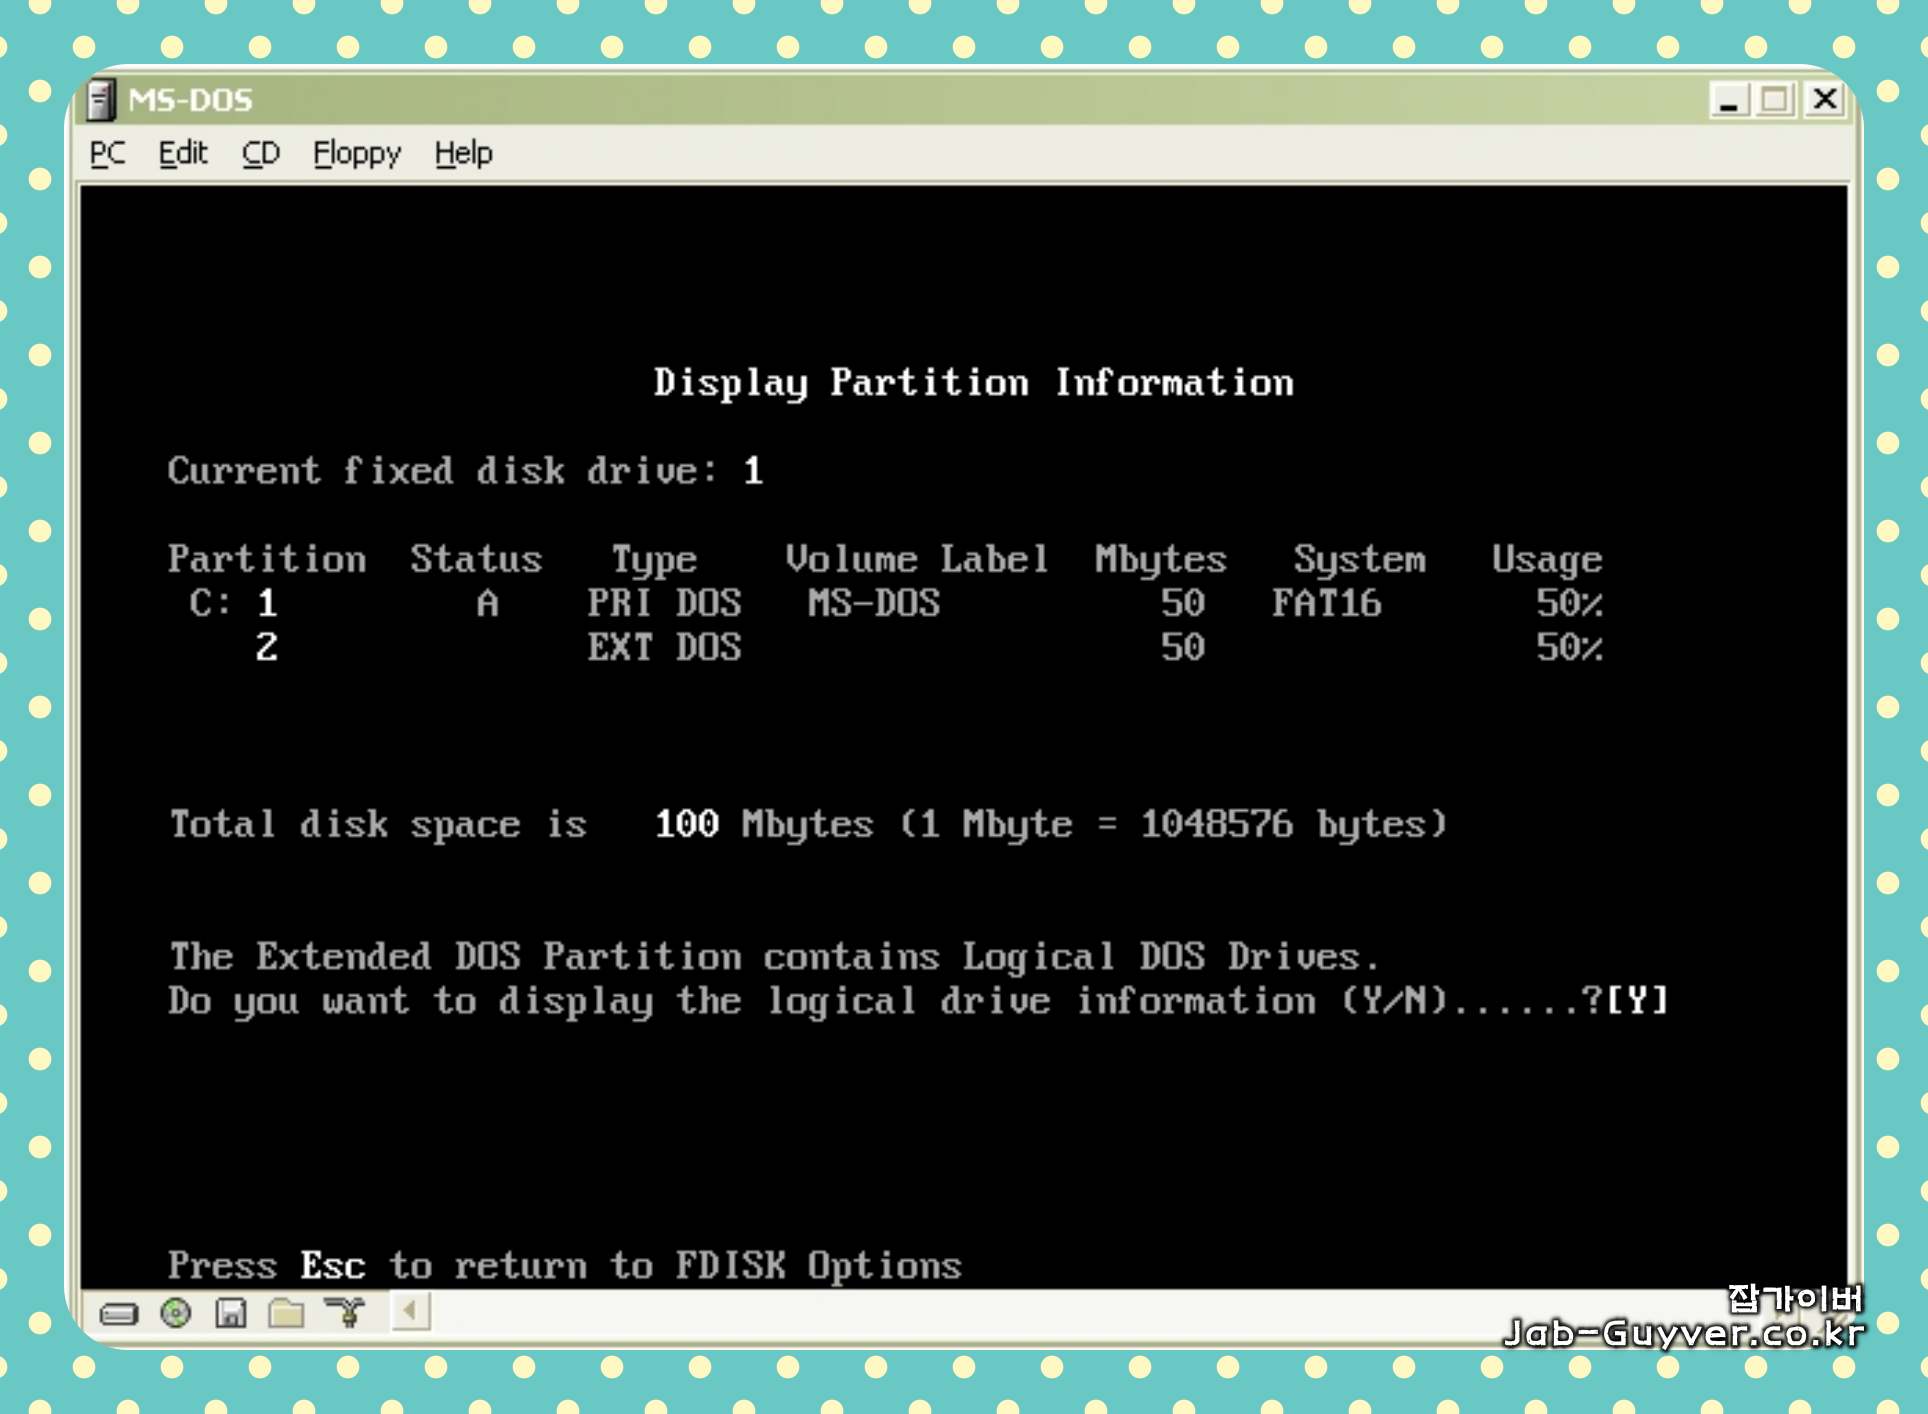
Task: Click the MS-DOS window title text
Action: click(x=190, y=100)
